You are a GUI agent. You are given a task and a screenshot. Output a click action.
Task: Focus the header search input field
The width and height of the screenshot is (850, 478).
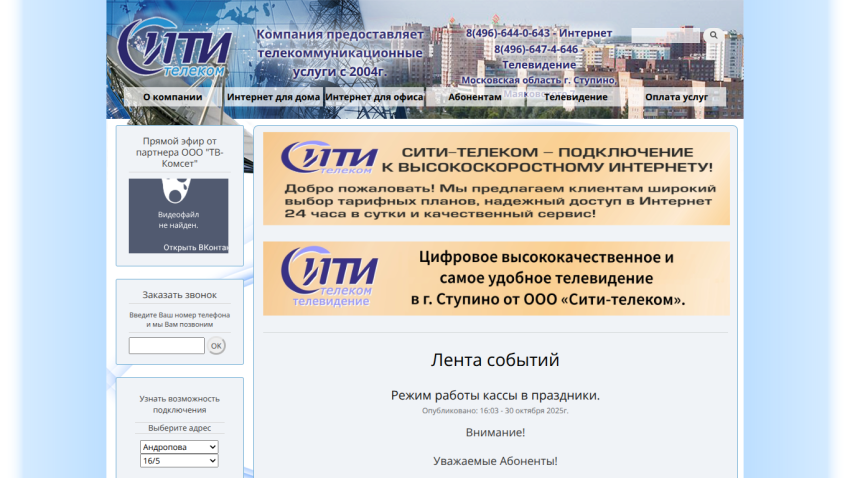[666, 35]
